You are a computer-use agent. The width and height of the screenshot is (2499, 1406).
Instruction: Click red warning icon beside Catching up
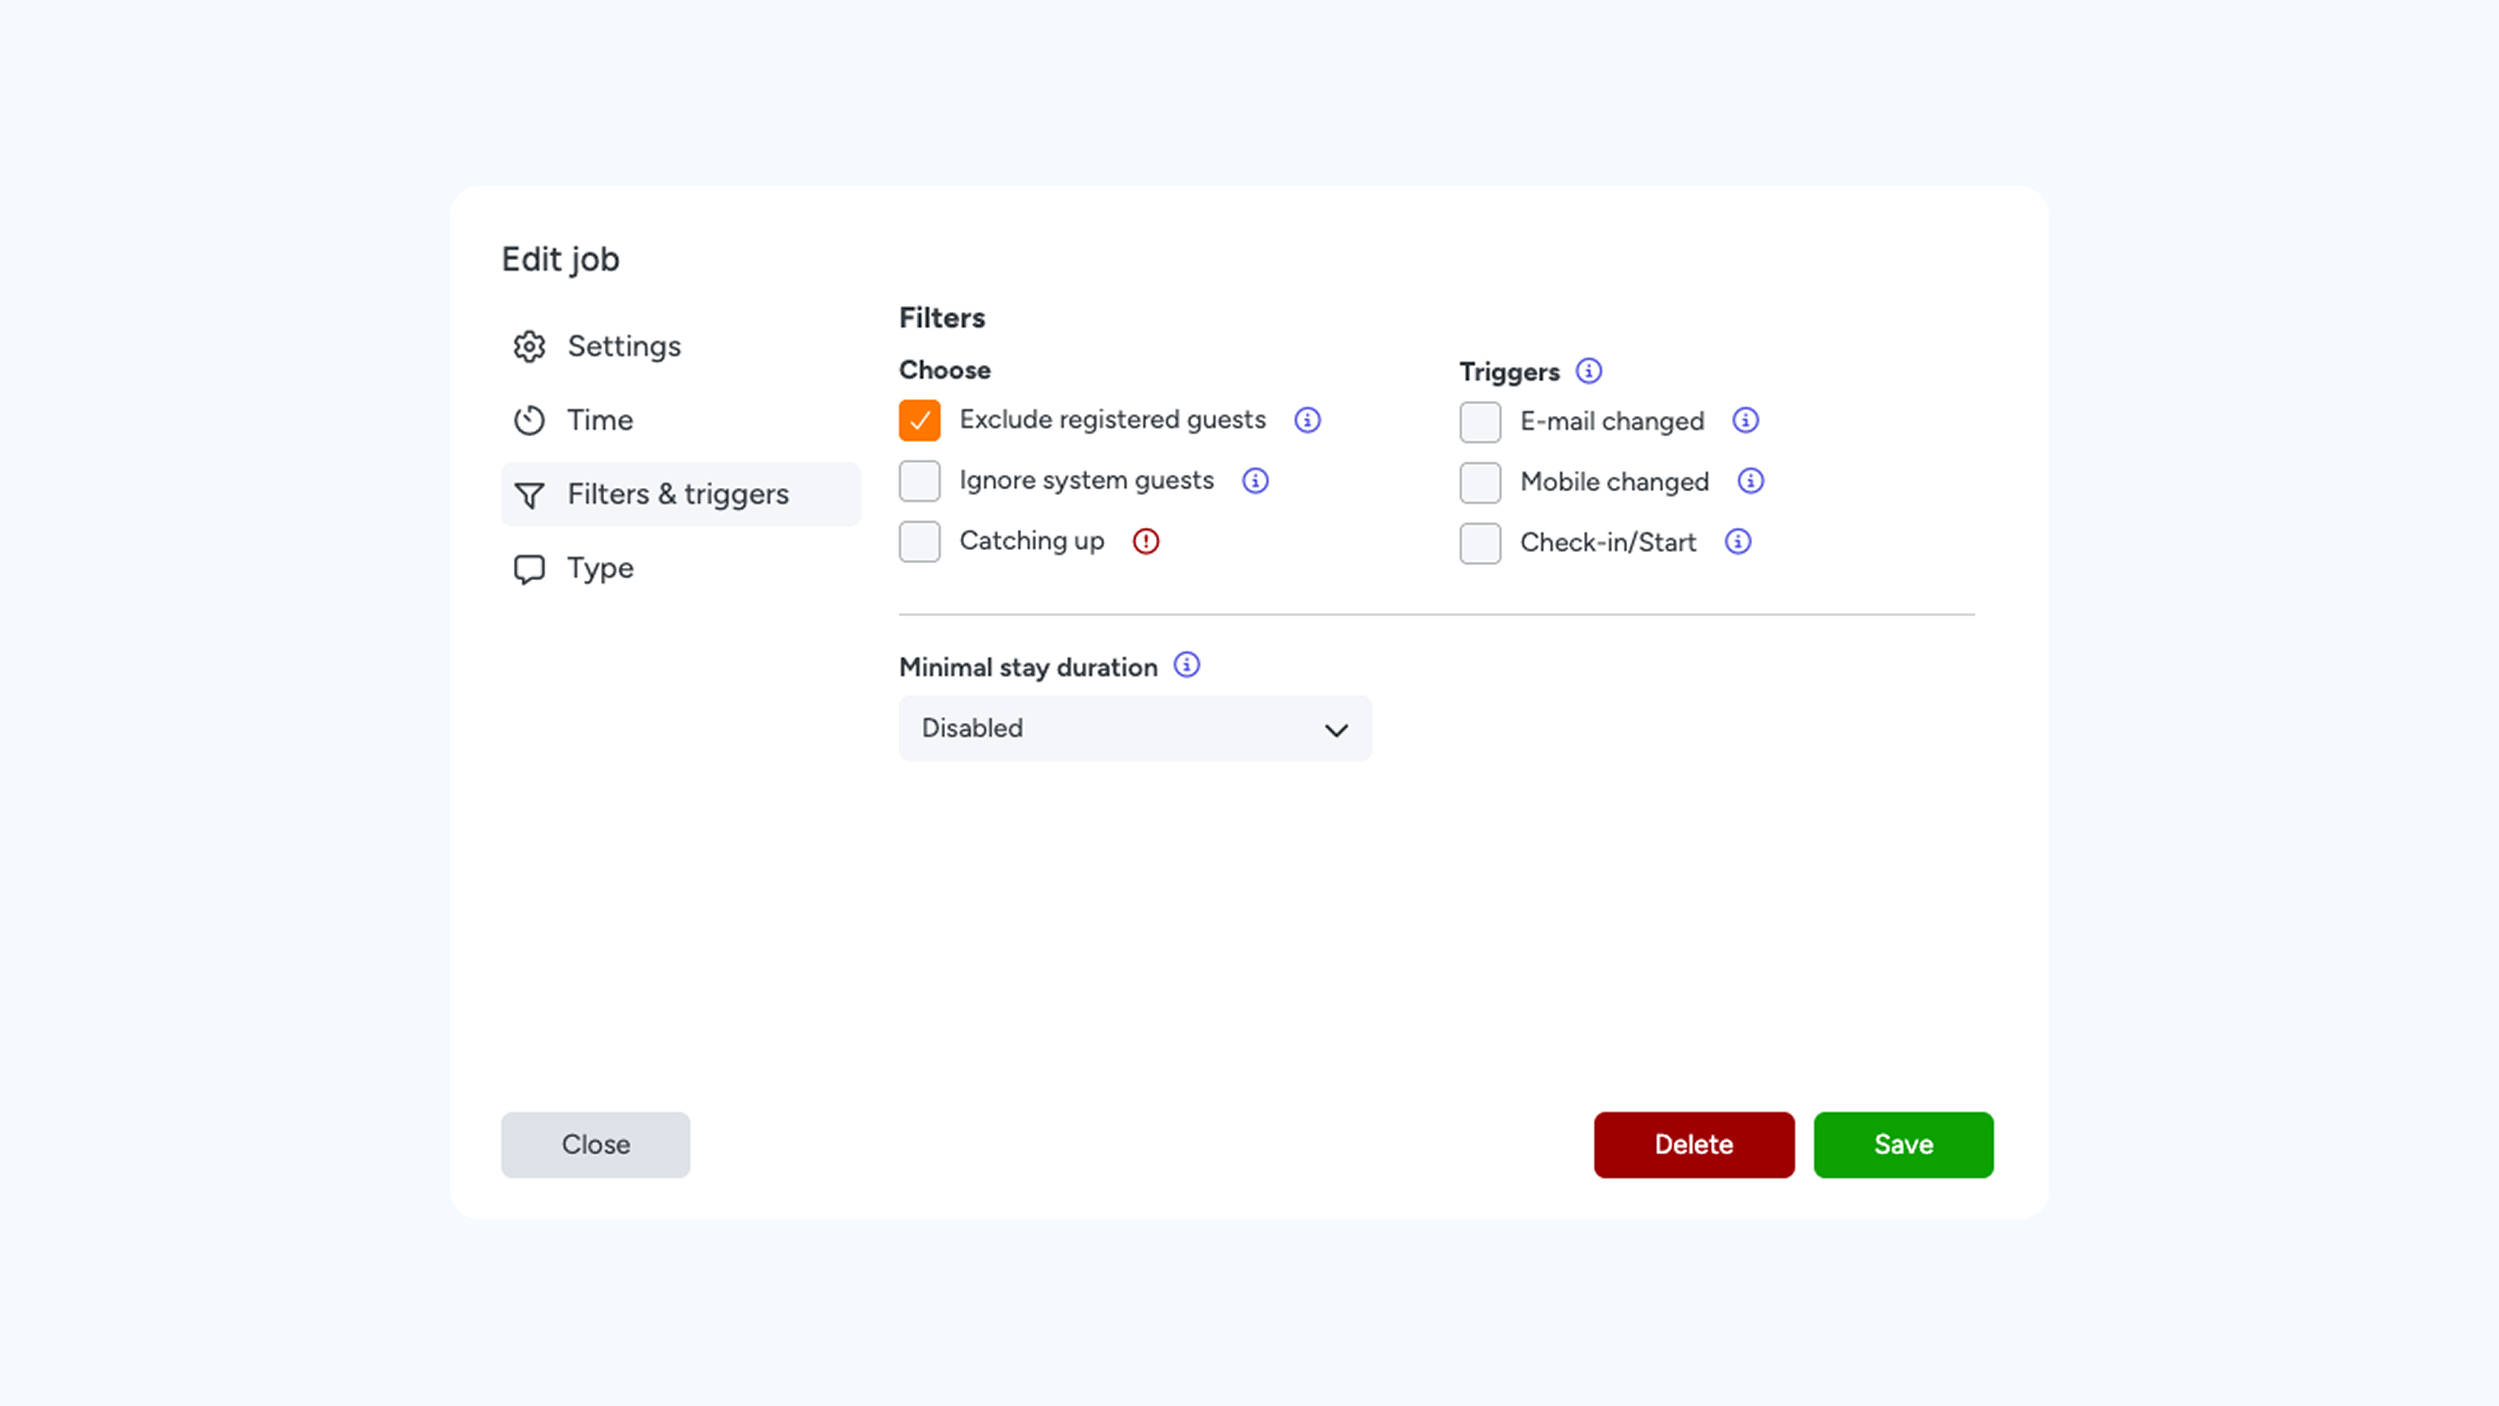1146,541
